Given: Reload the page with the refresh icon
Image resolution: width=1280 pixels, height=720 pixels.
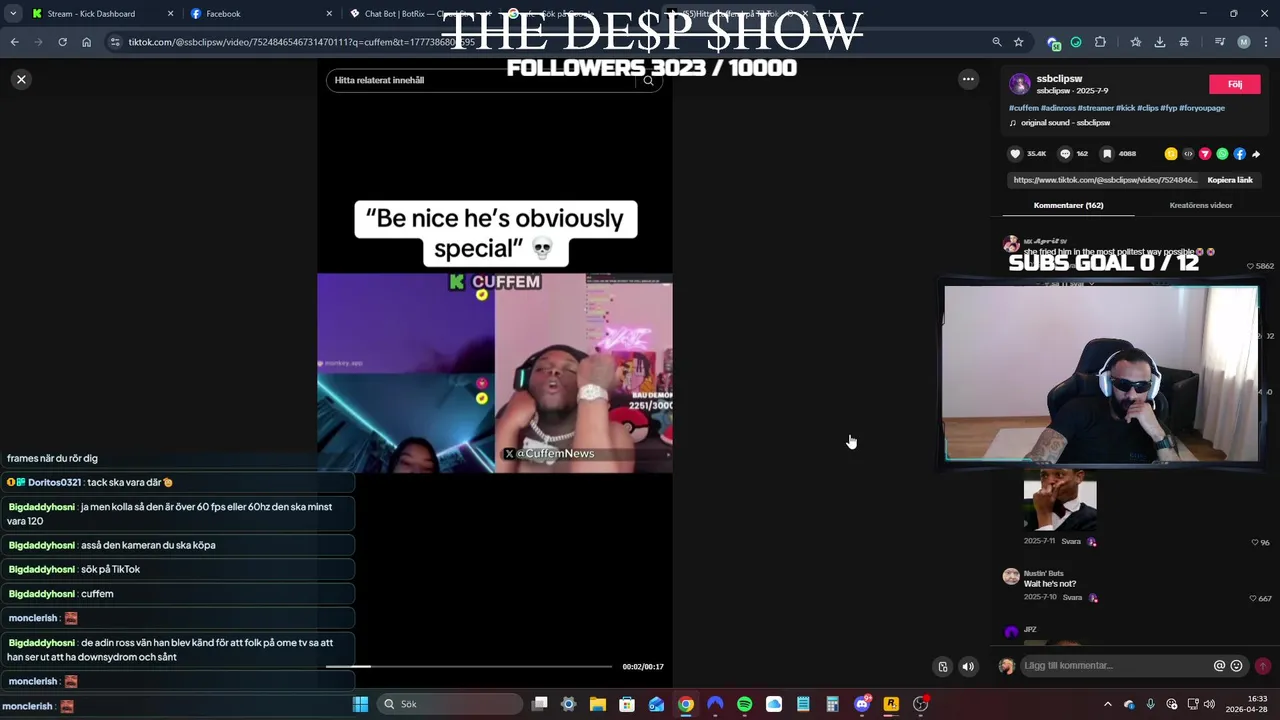Looking at the screenshot, I should pos(62,42).
